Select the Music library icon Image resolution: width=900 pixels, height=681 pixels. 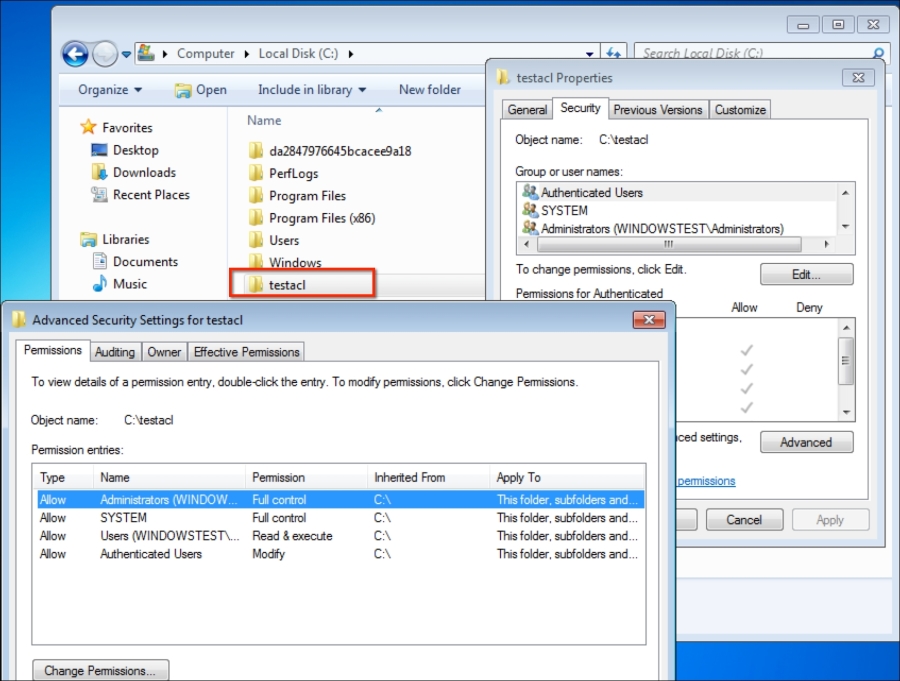tap(100, 284)
